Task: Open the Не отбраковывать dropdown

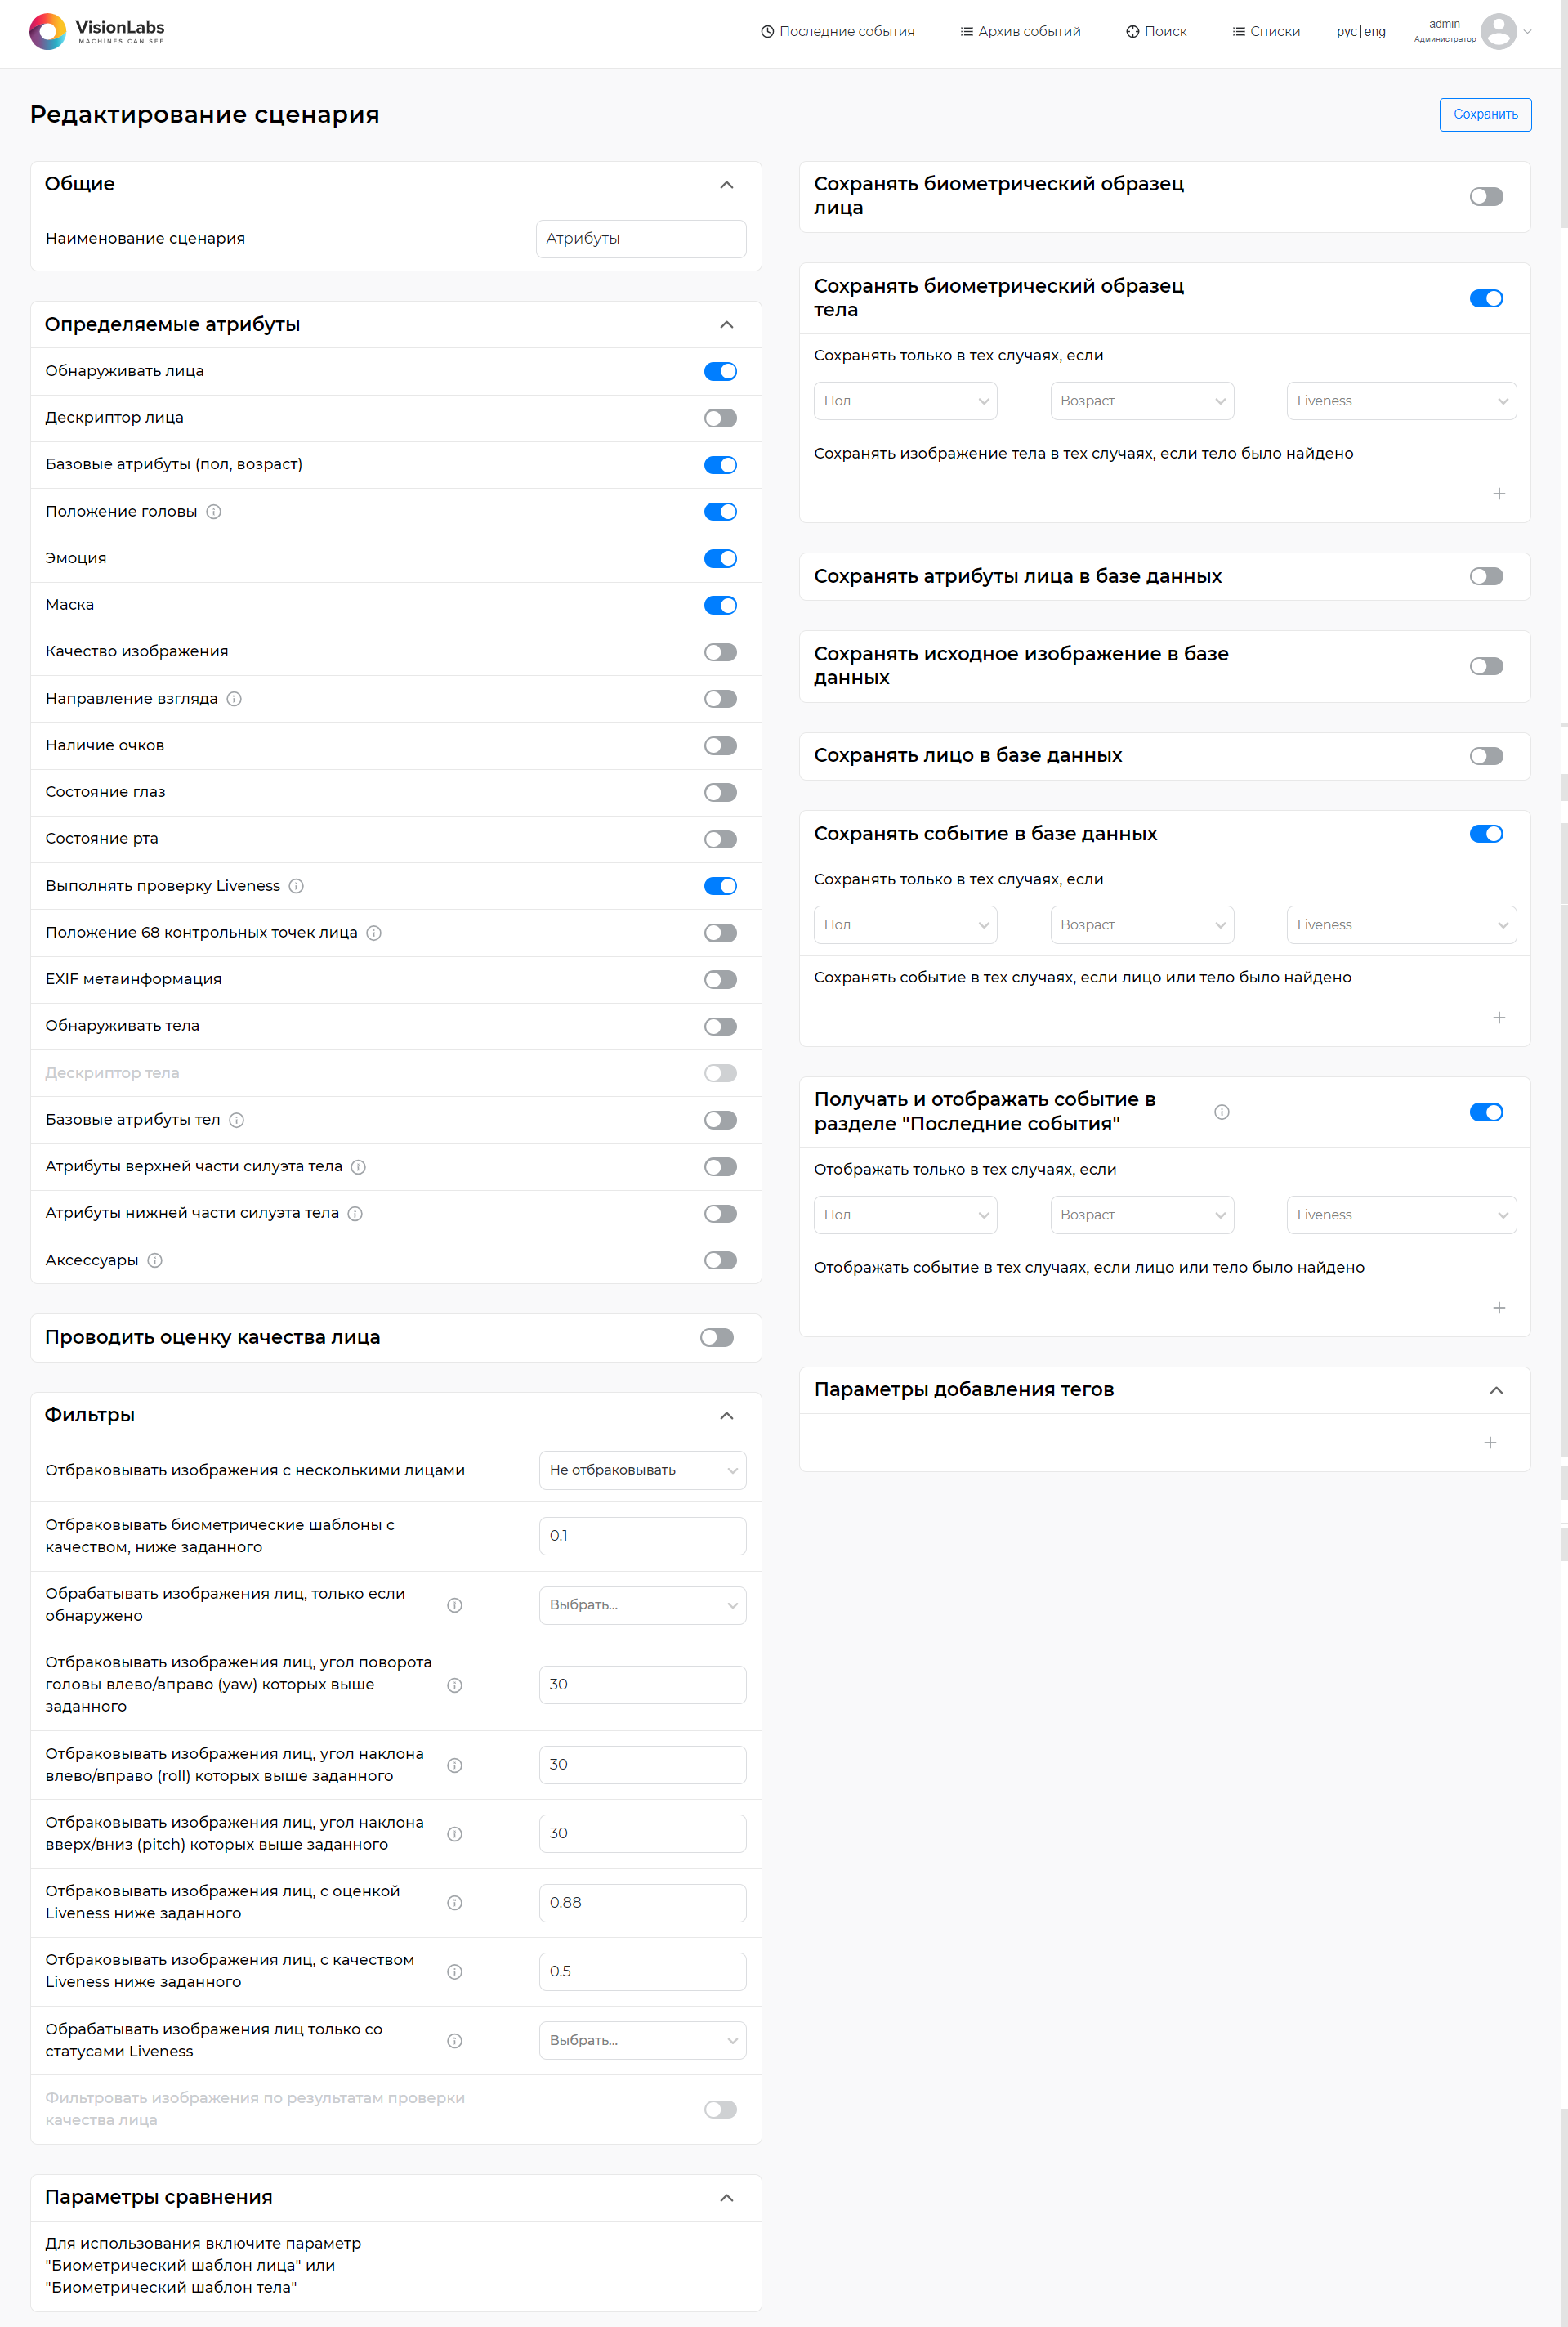Action: click(x=642, y=1470)
